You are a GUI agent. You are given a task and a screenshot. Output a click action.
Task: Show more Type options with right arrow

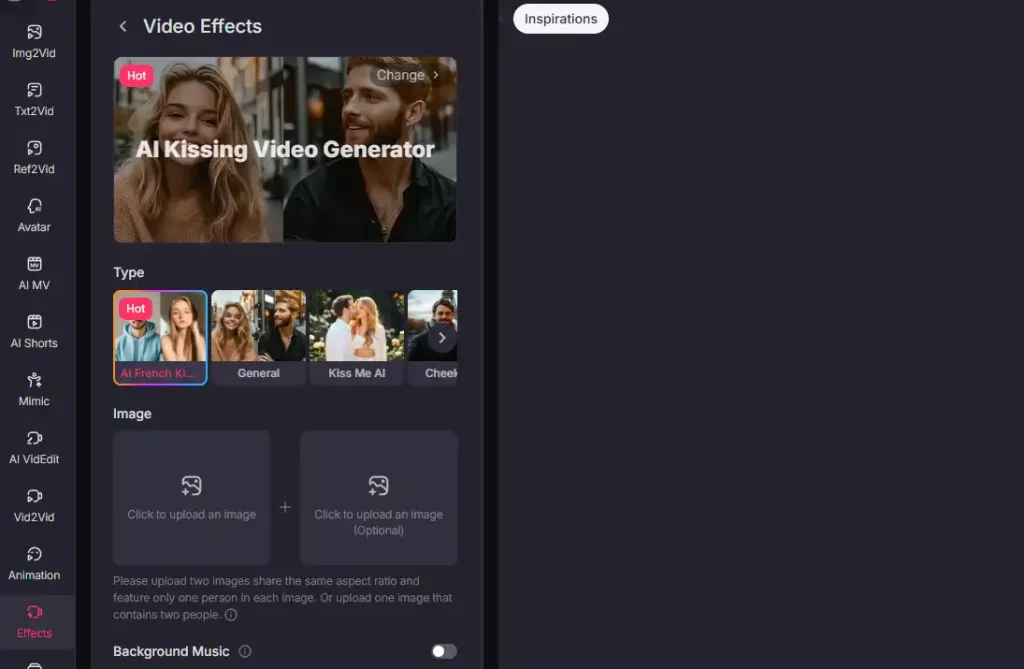tap(441, 337)
